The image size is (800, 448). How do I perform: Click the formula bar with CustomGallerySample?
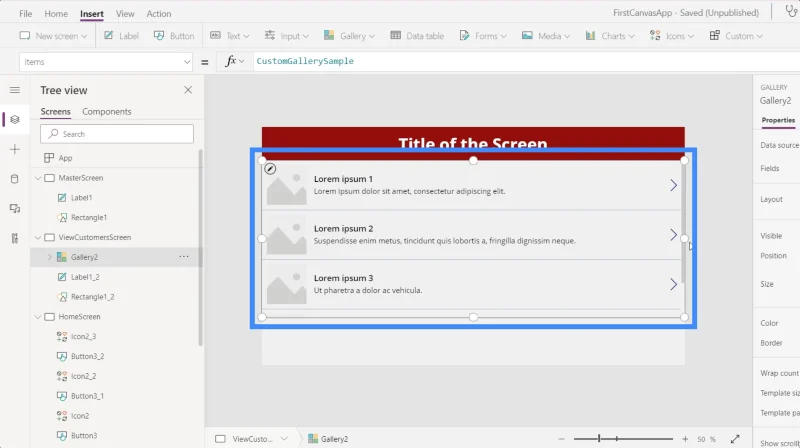pyautogui.click(x=526, y=61)
